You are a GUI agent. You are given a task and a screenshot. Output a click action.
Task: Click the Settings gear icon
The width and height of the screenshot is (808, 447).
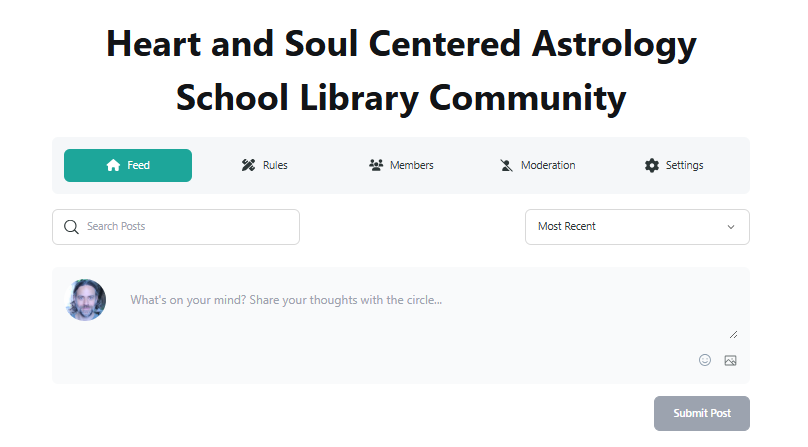[x=652, y=166]
